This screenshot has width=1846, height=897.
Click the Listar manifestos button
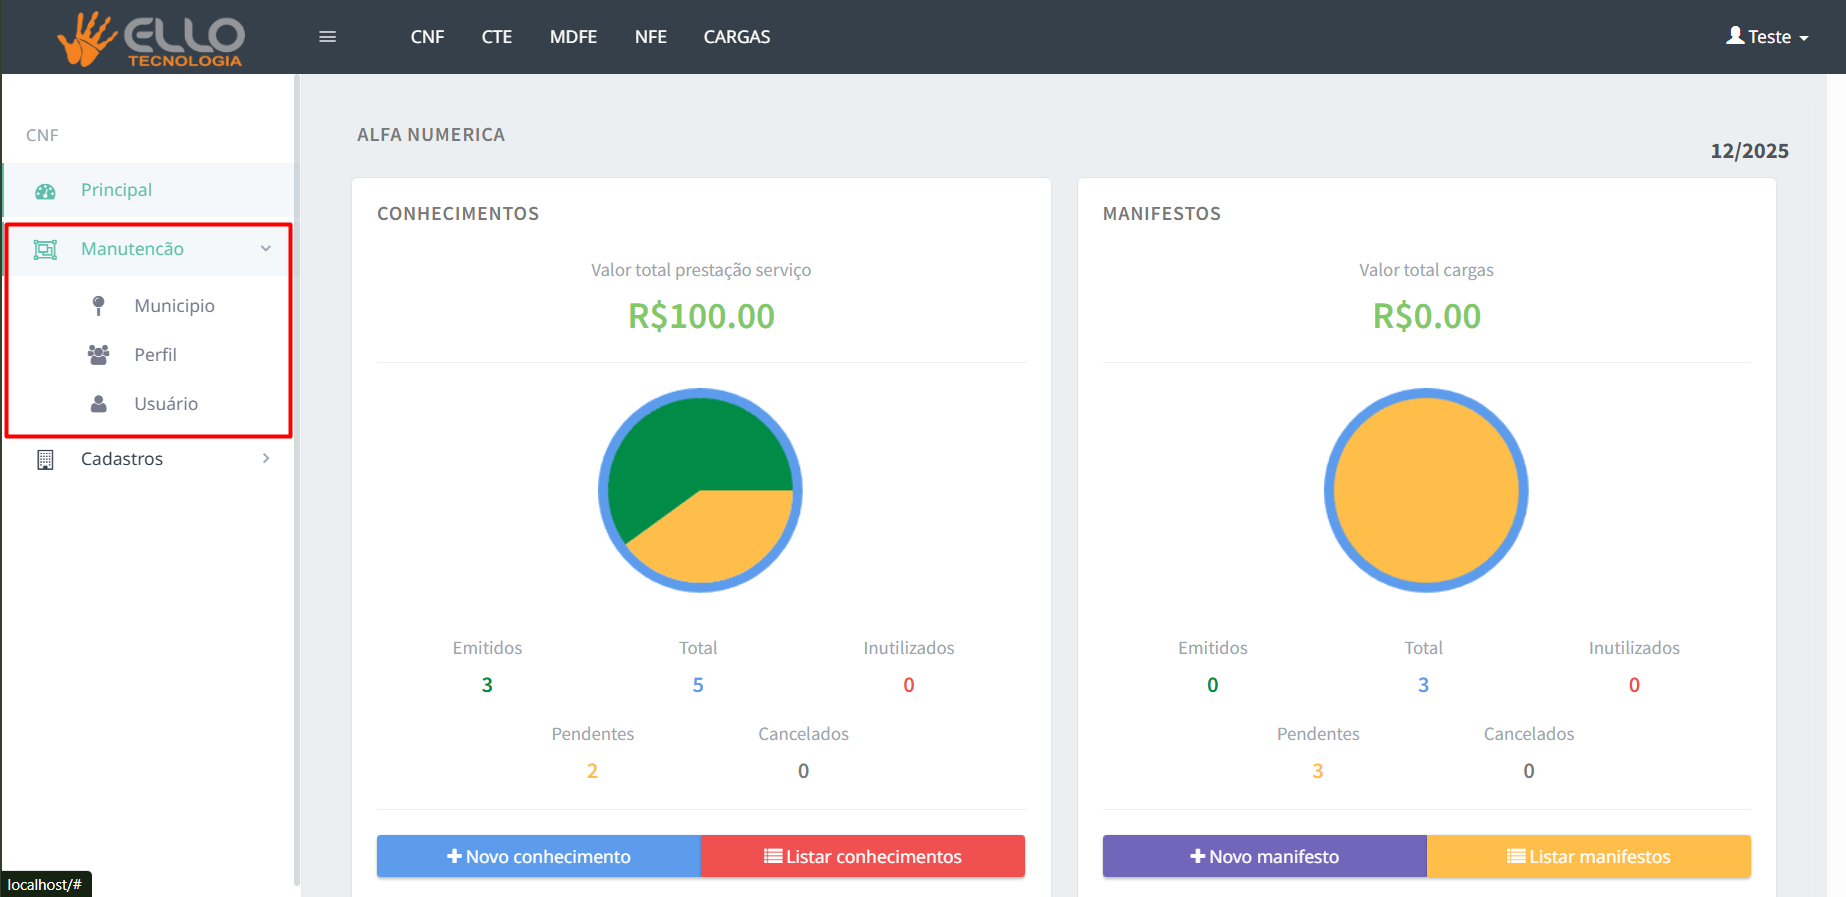tap(1588, 857)
